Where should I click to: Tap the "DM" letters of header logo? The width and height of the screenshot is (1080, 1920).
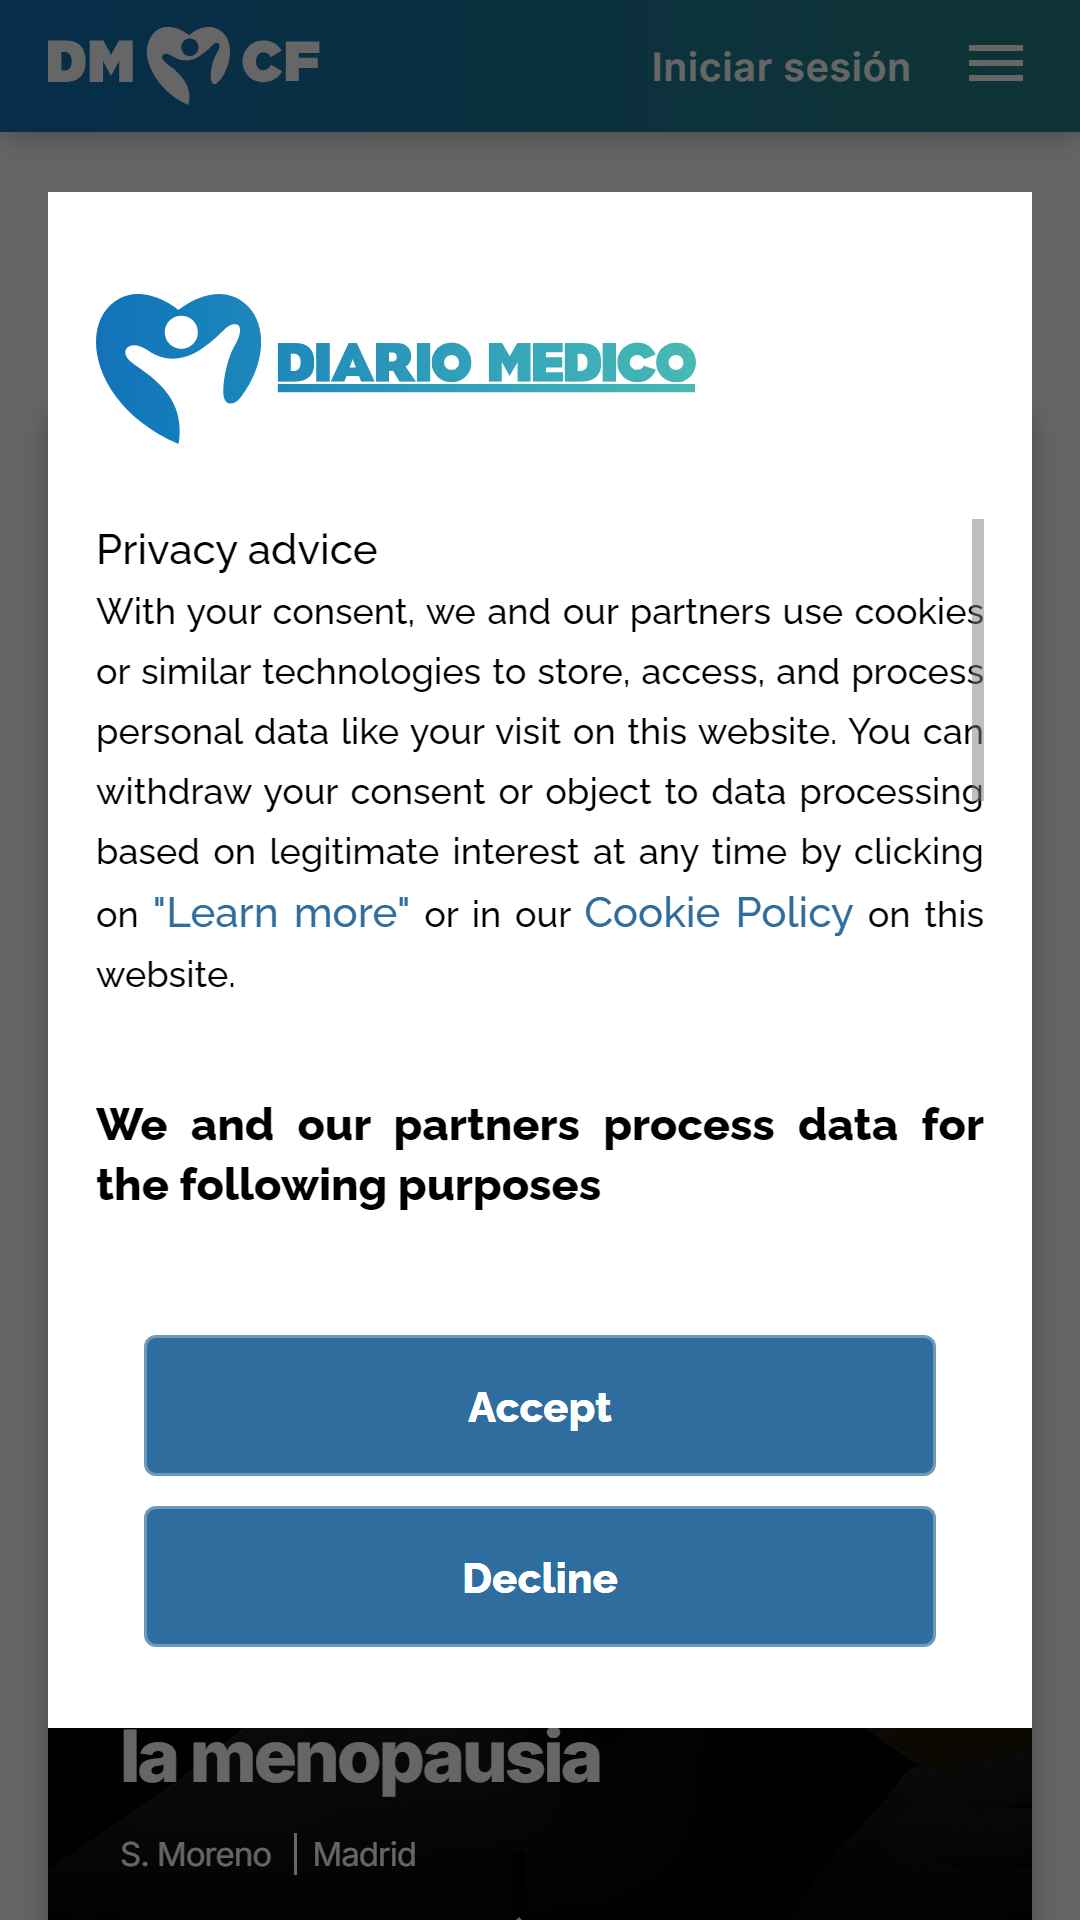[91, 63]
